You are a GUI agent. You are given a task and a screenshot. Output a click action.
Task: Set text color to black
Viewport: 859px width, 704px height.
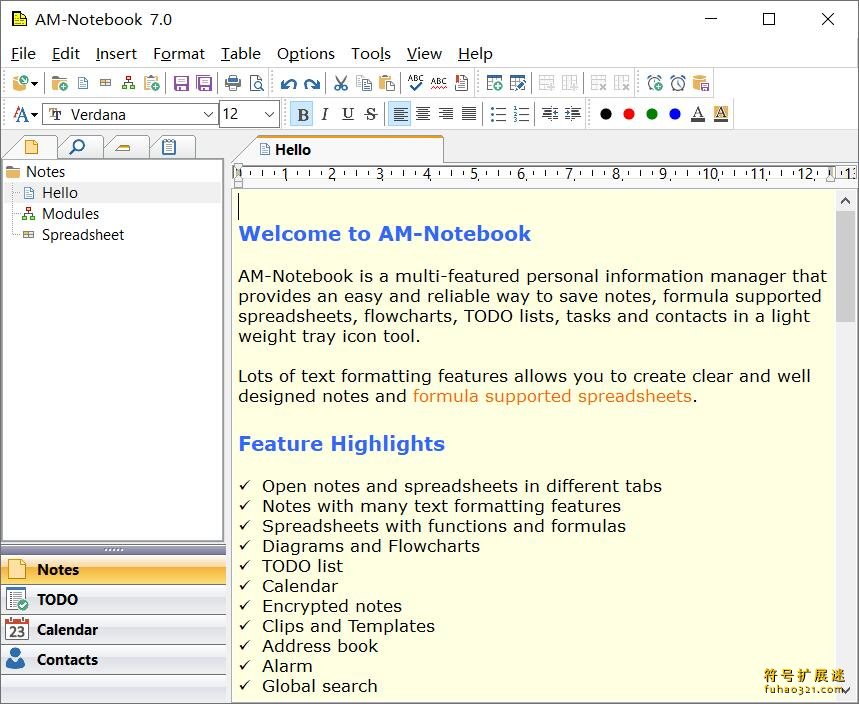coord(605,114)
